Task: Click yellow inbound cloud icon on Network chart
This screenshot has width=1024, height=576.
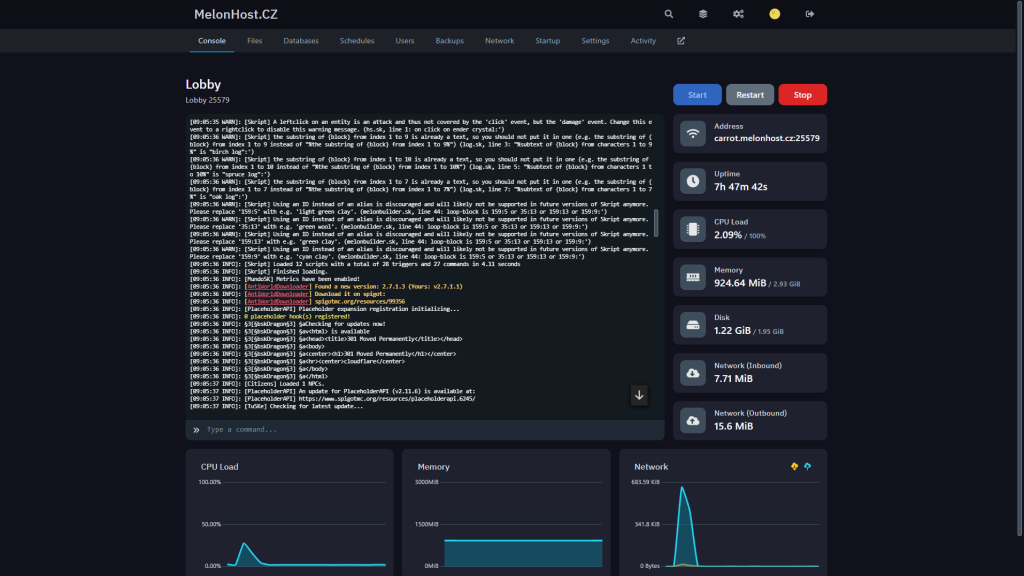Action: 794,466
